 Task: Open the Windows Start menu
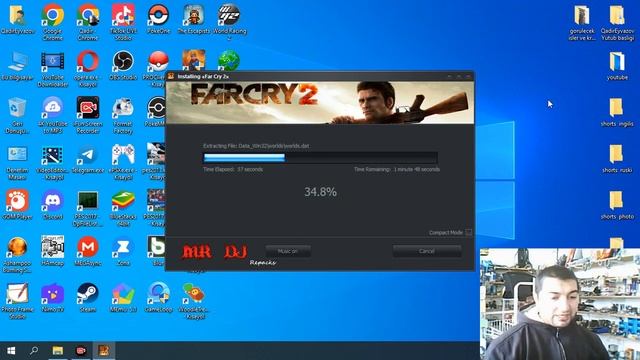tap(11, 351)
